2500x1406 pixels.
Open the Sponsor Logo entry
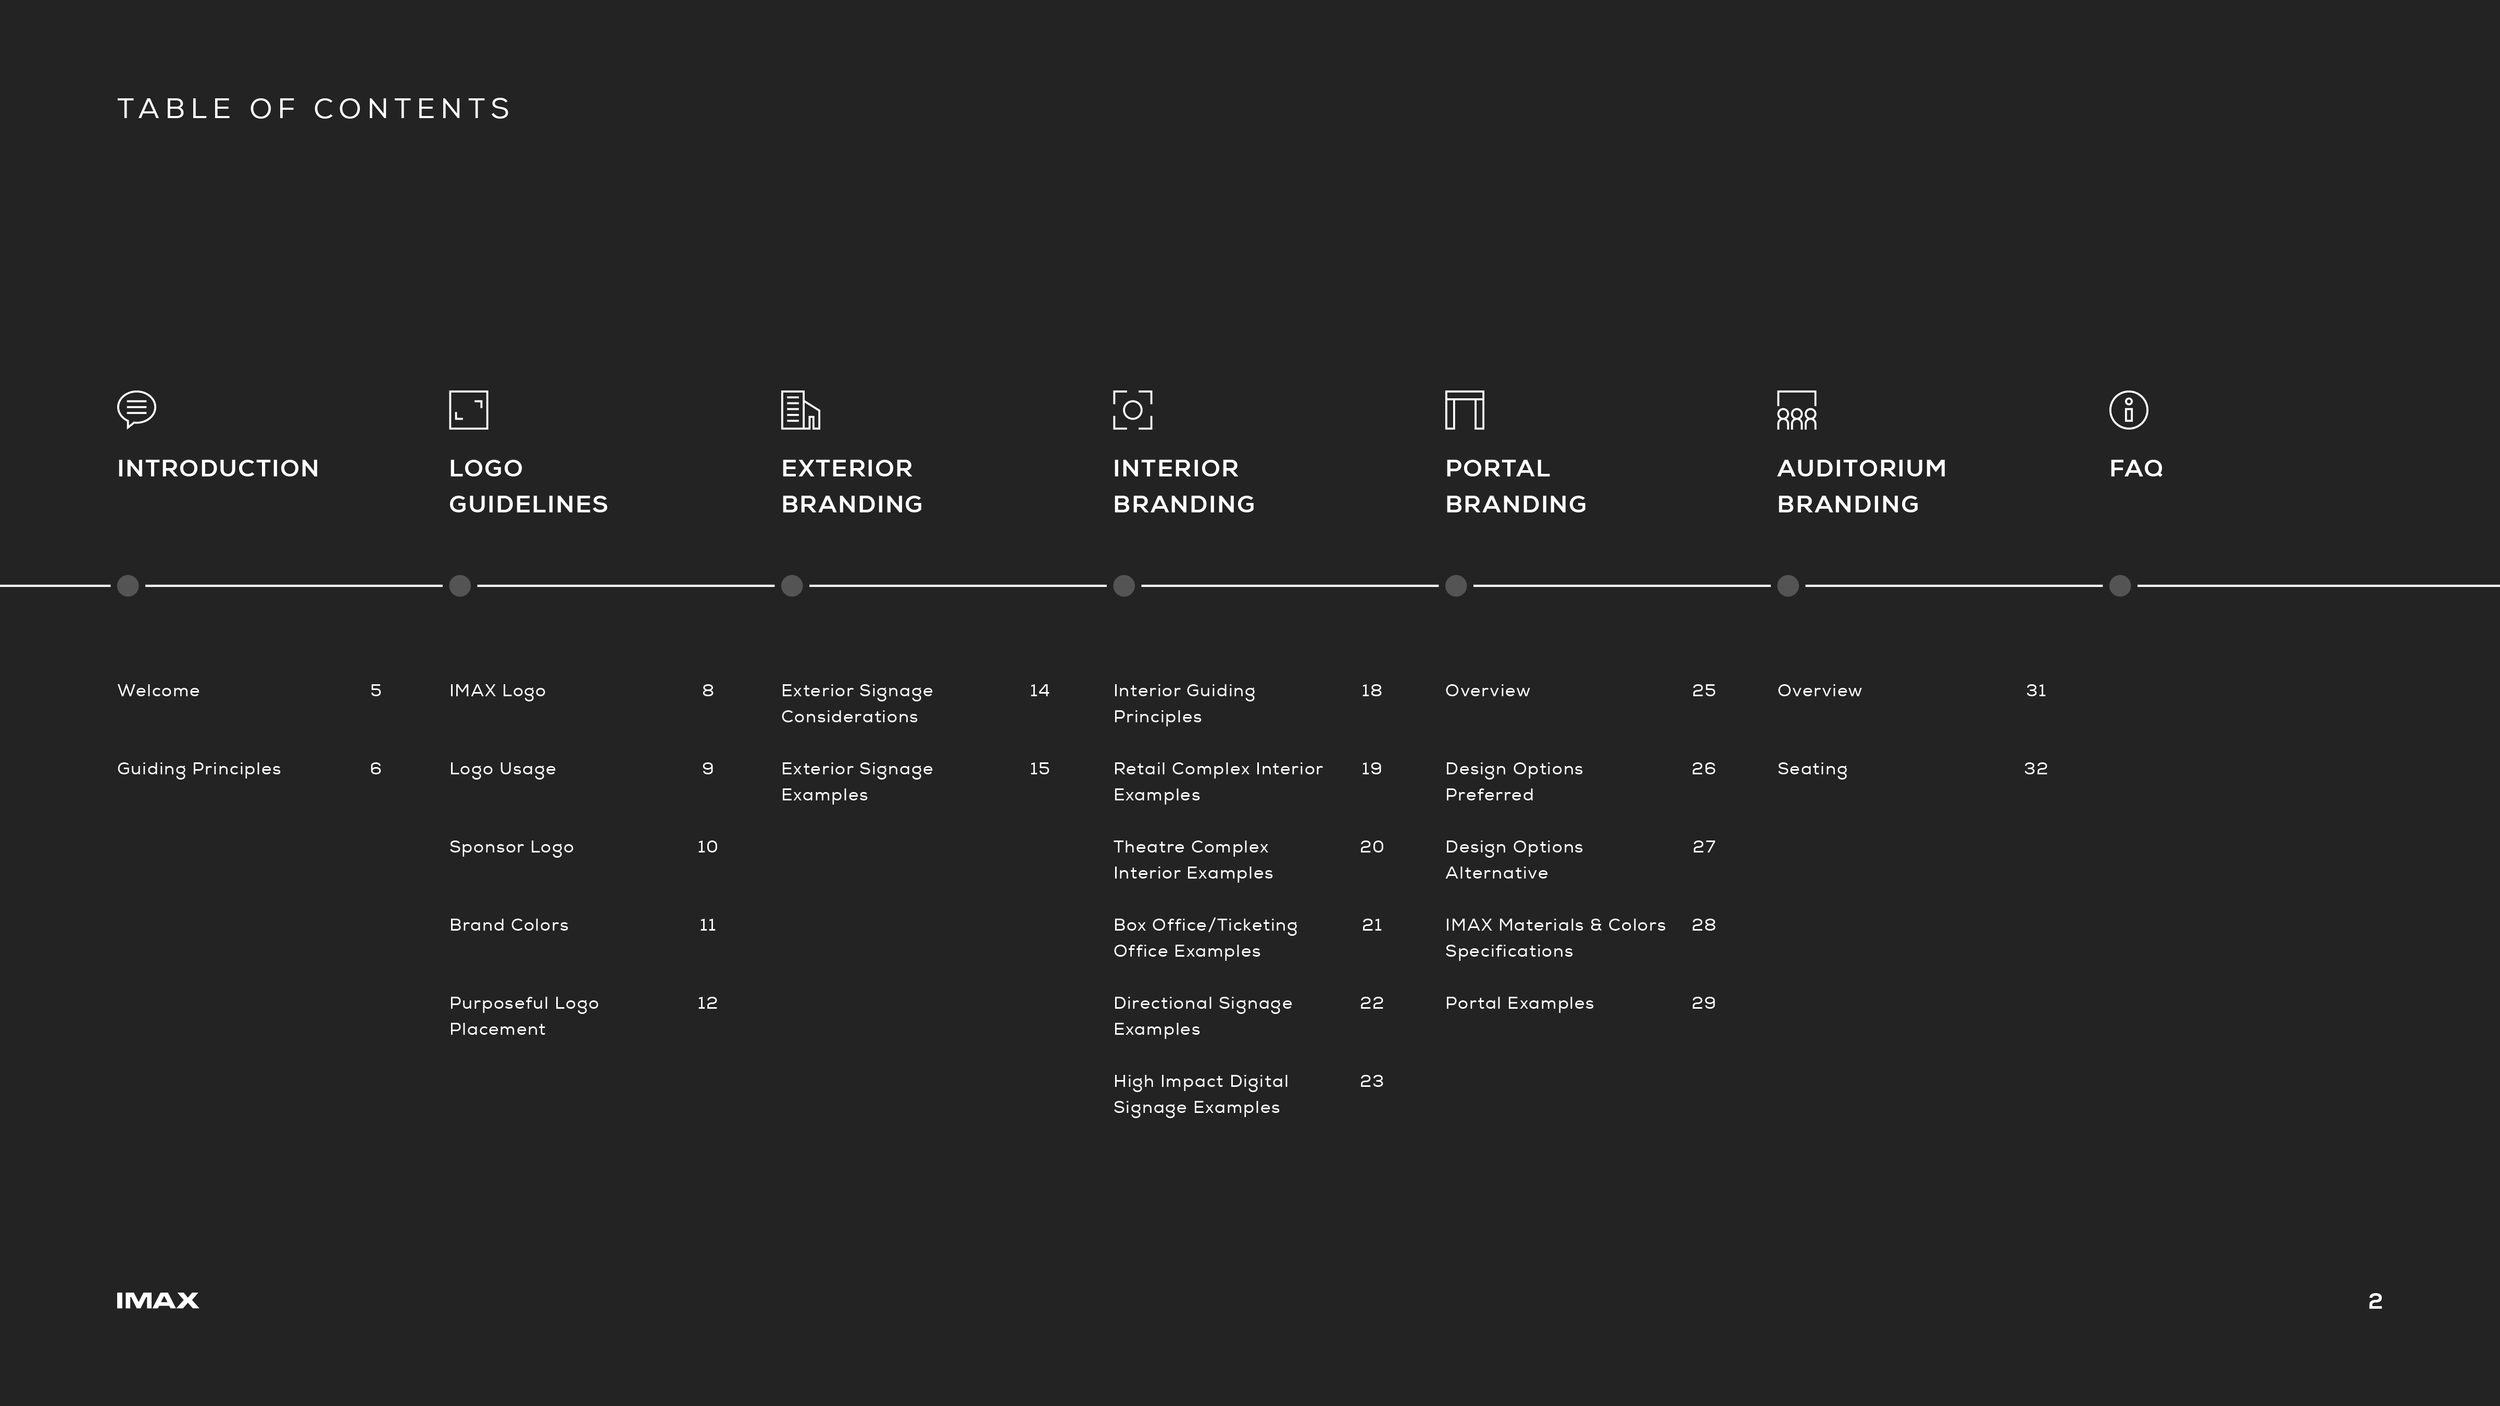click(x=511, y=847)
